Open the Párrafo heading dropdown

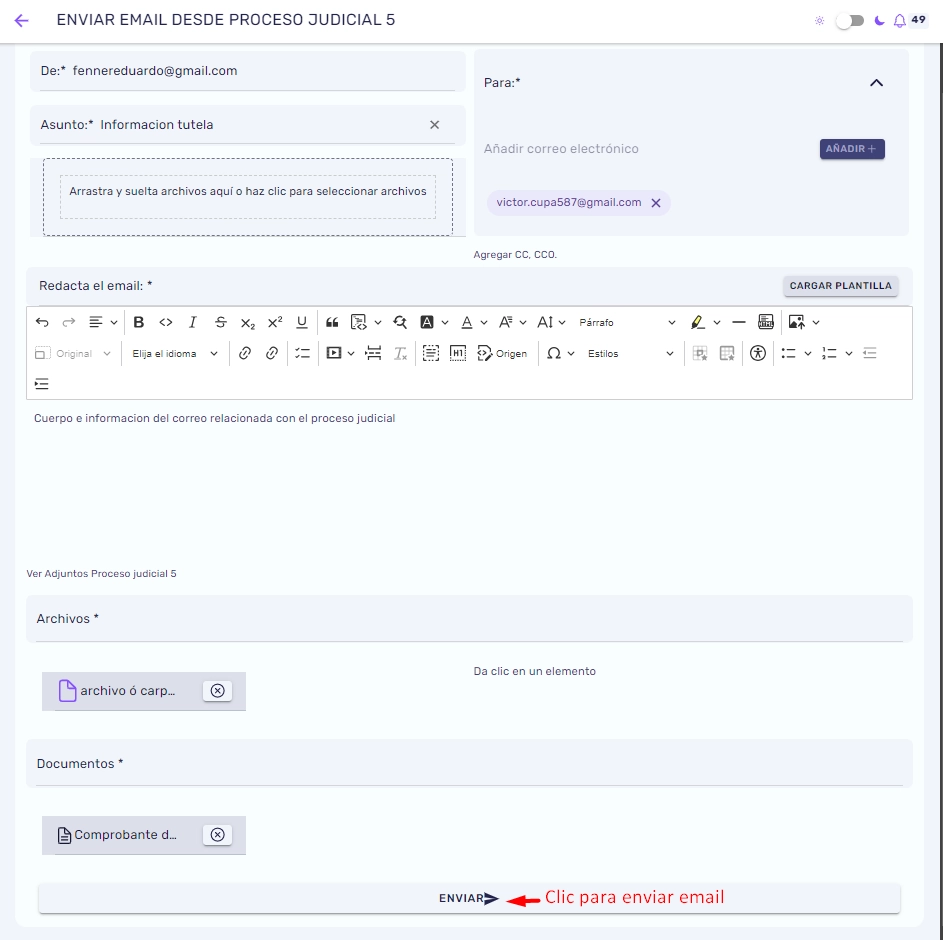pyautogui.click(x=627, y=322)
